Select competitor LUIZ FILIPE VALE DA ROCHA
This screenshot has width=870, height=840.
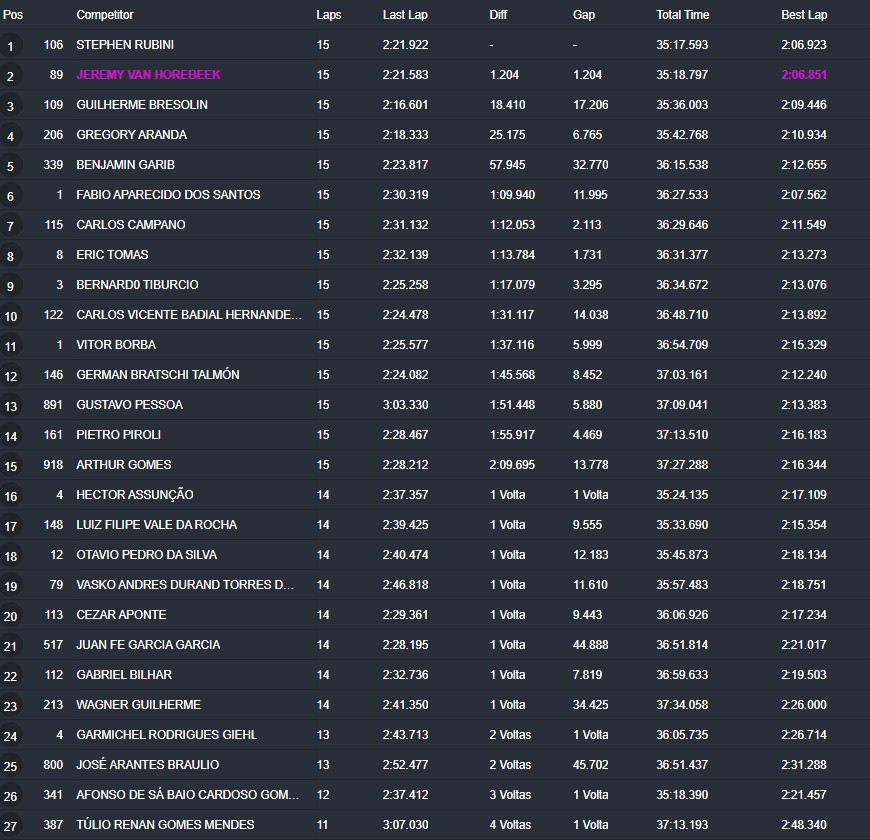[156, 524]
